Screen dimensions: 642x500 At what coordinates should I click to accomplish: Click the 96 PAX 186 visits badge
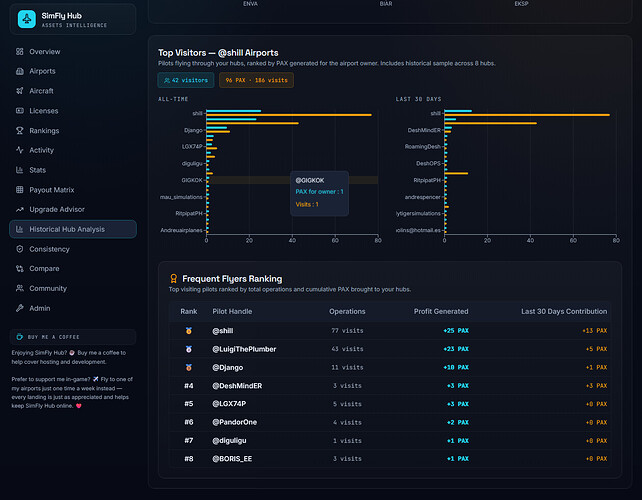tap(256, 80)
